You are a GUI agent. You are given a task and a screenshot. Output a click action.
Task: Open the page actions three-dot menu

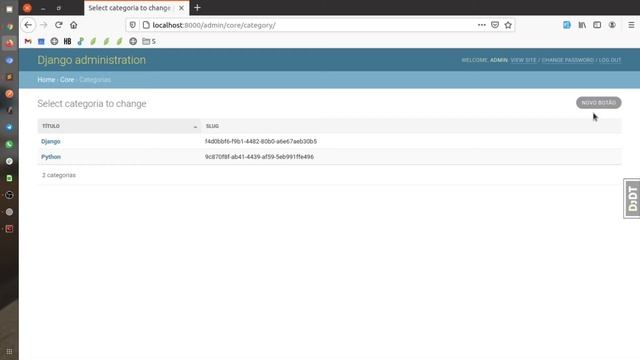[x=482, y=25]
